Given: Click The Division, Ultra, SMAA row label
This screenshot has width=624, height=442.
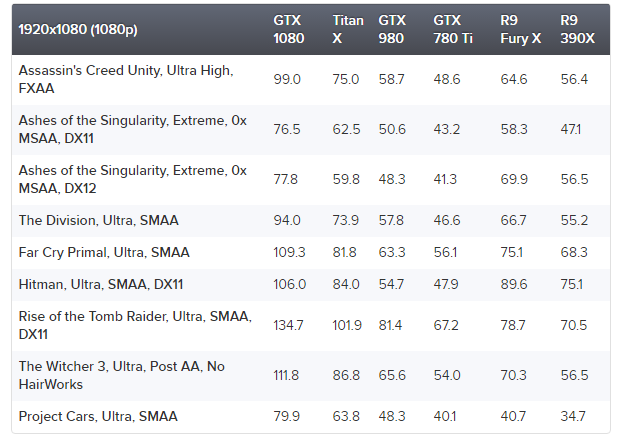Looking at the screenshot, I should click(x=99, y=220).
